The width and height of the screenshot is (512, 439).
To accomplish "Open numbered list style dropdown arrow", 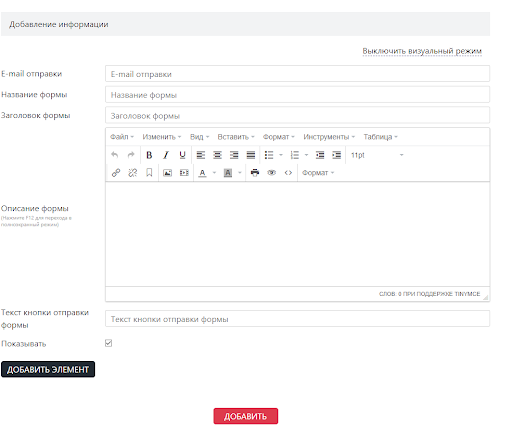I will click(306, 155).
